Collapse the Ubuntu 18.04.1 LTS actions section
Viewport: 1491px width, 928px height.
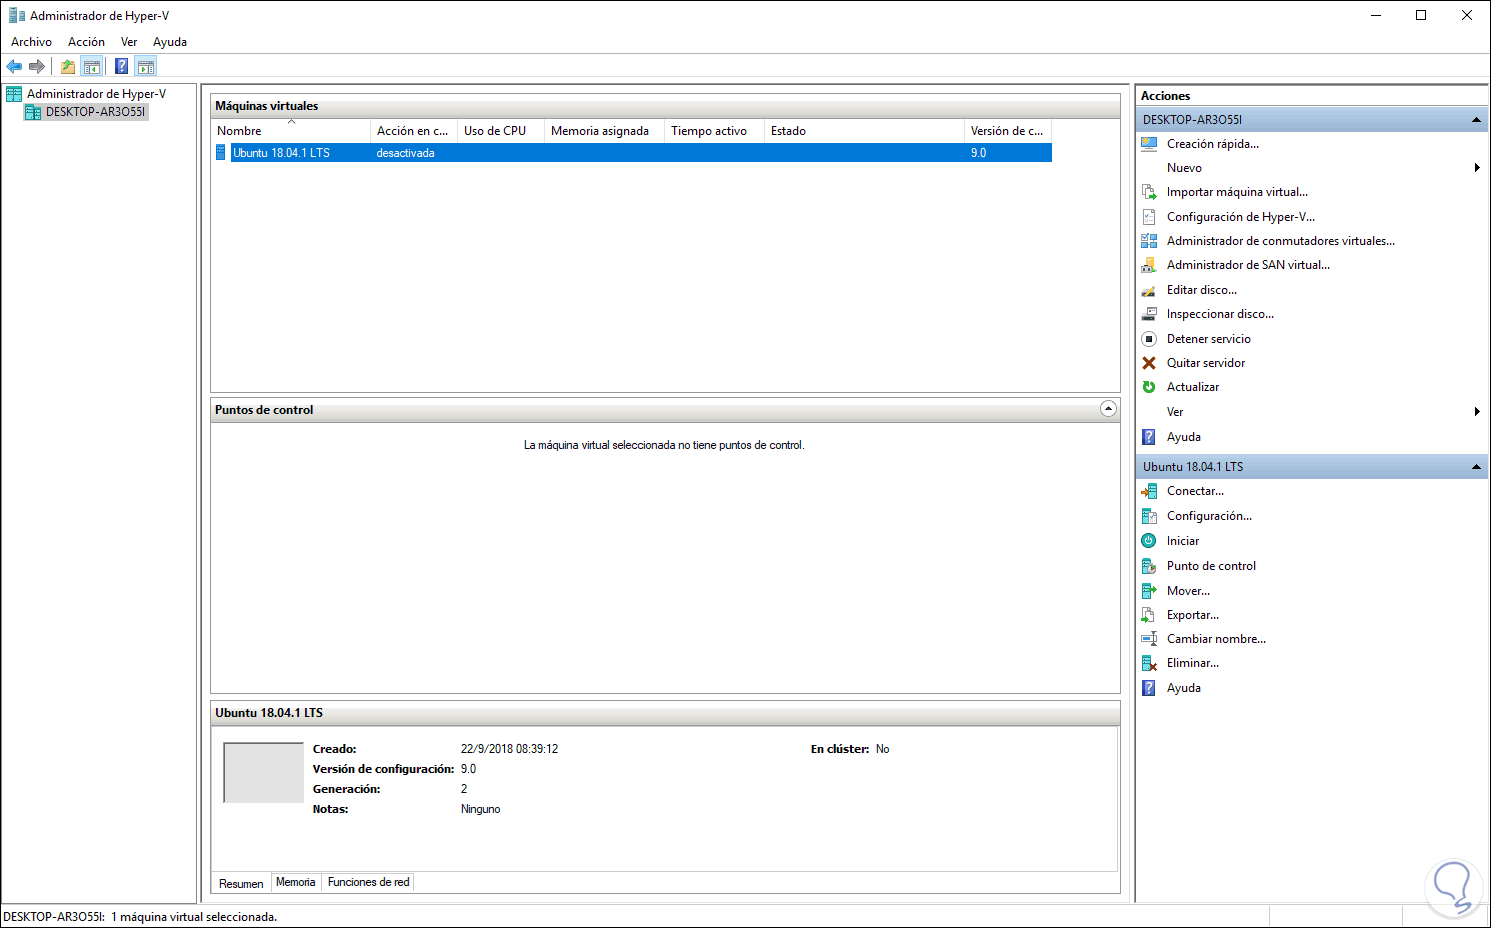1476,467
